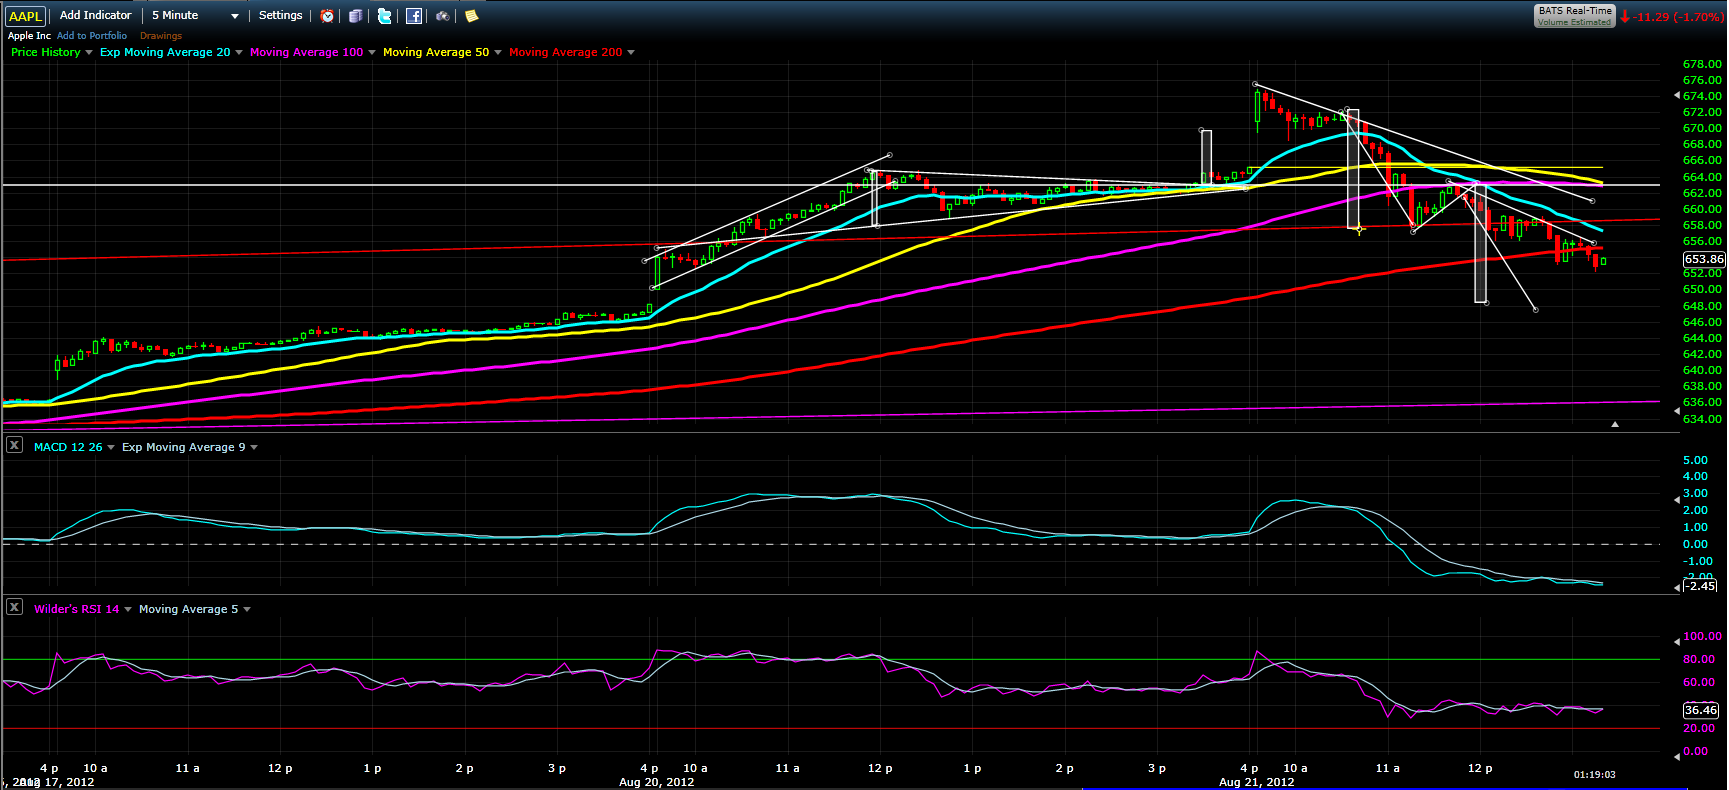Image resolution: width=1729 pixels, height=790 pixels.
Task: Click the AAPL ticker symbol box
Action: coord(25,16)
